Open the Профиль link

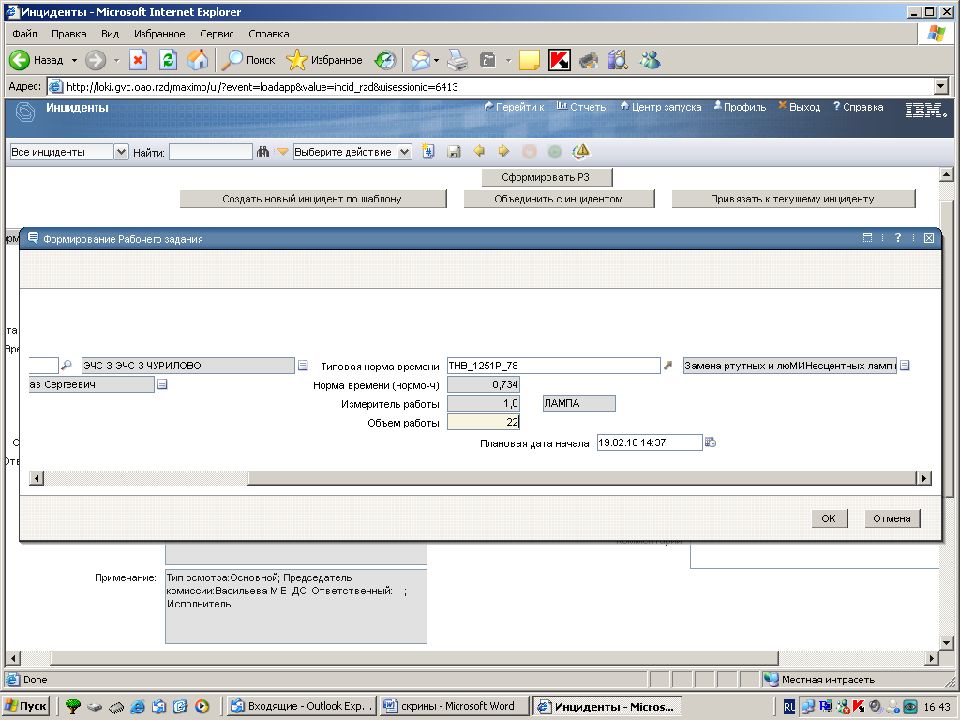pos(740,107)
